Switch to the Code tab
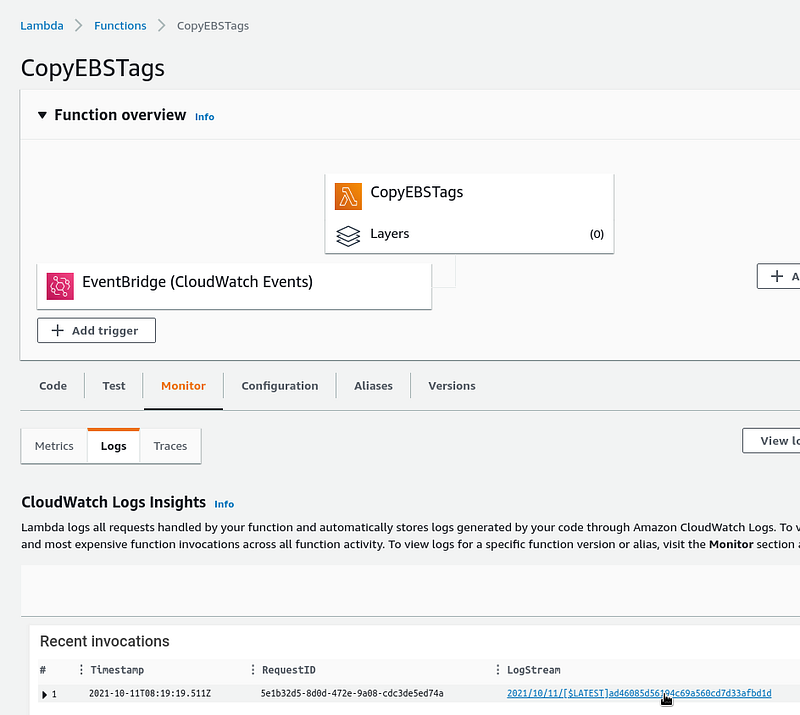Screen dimensions: 800x715 (53, 386)
